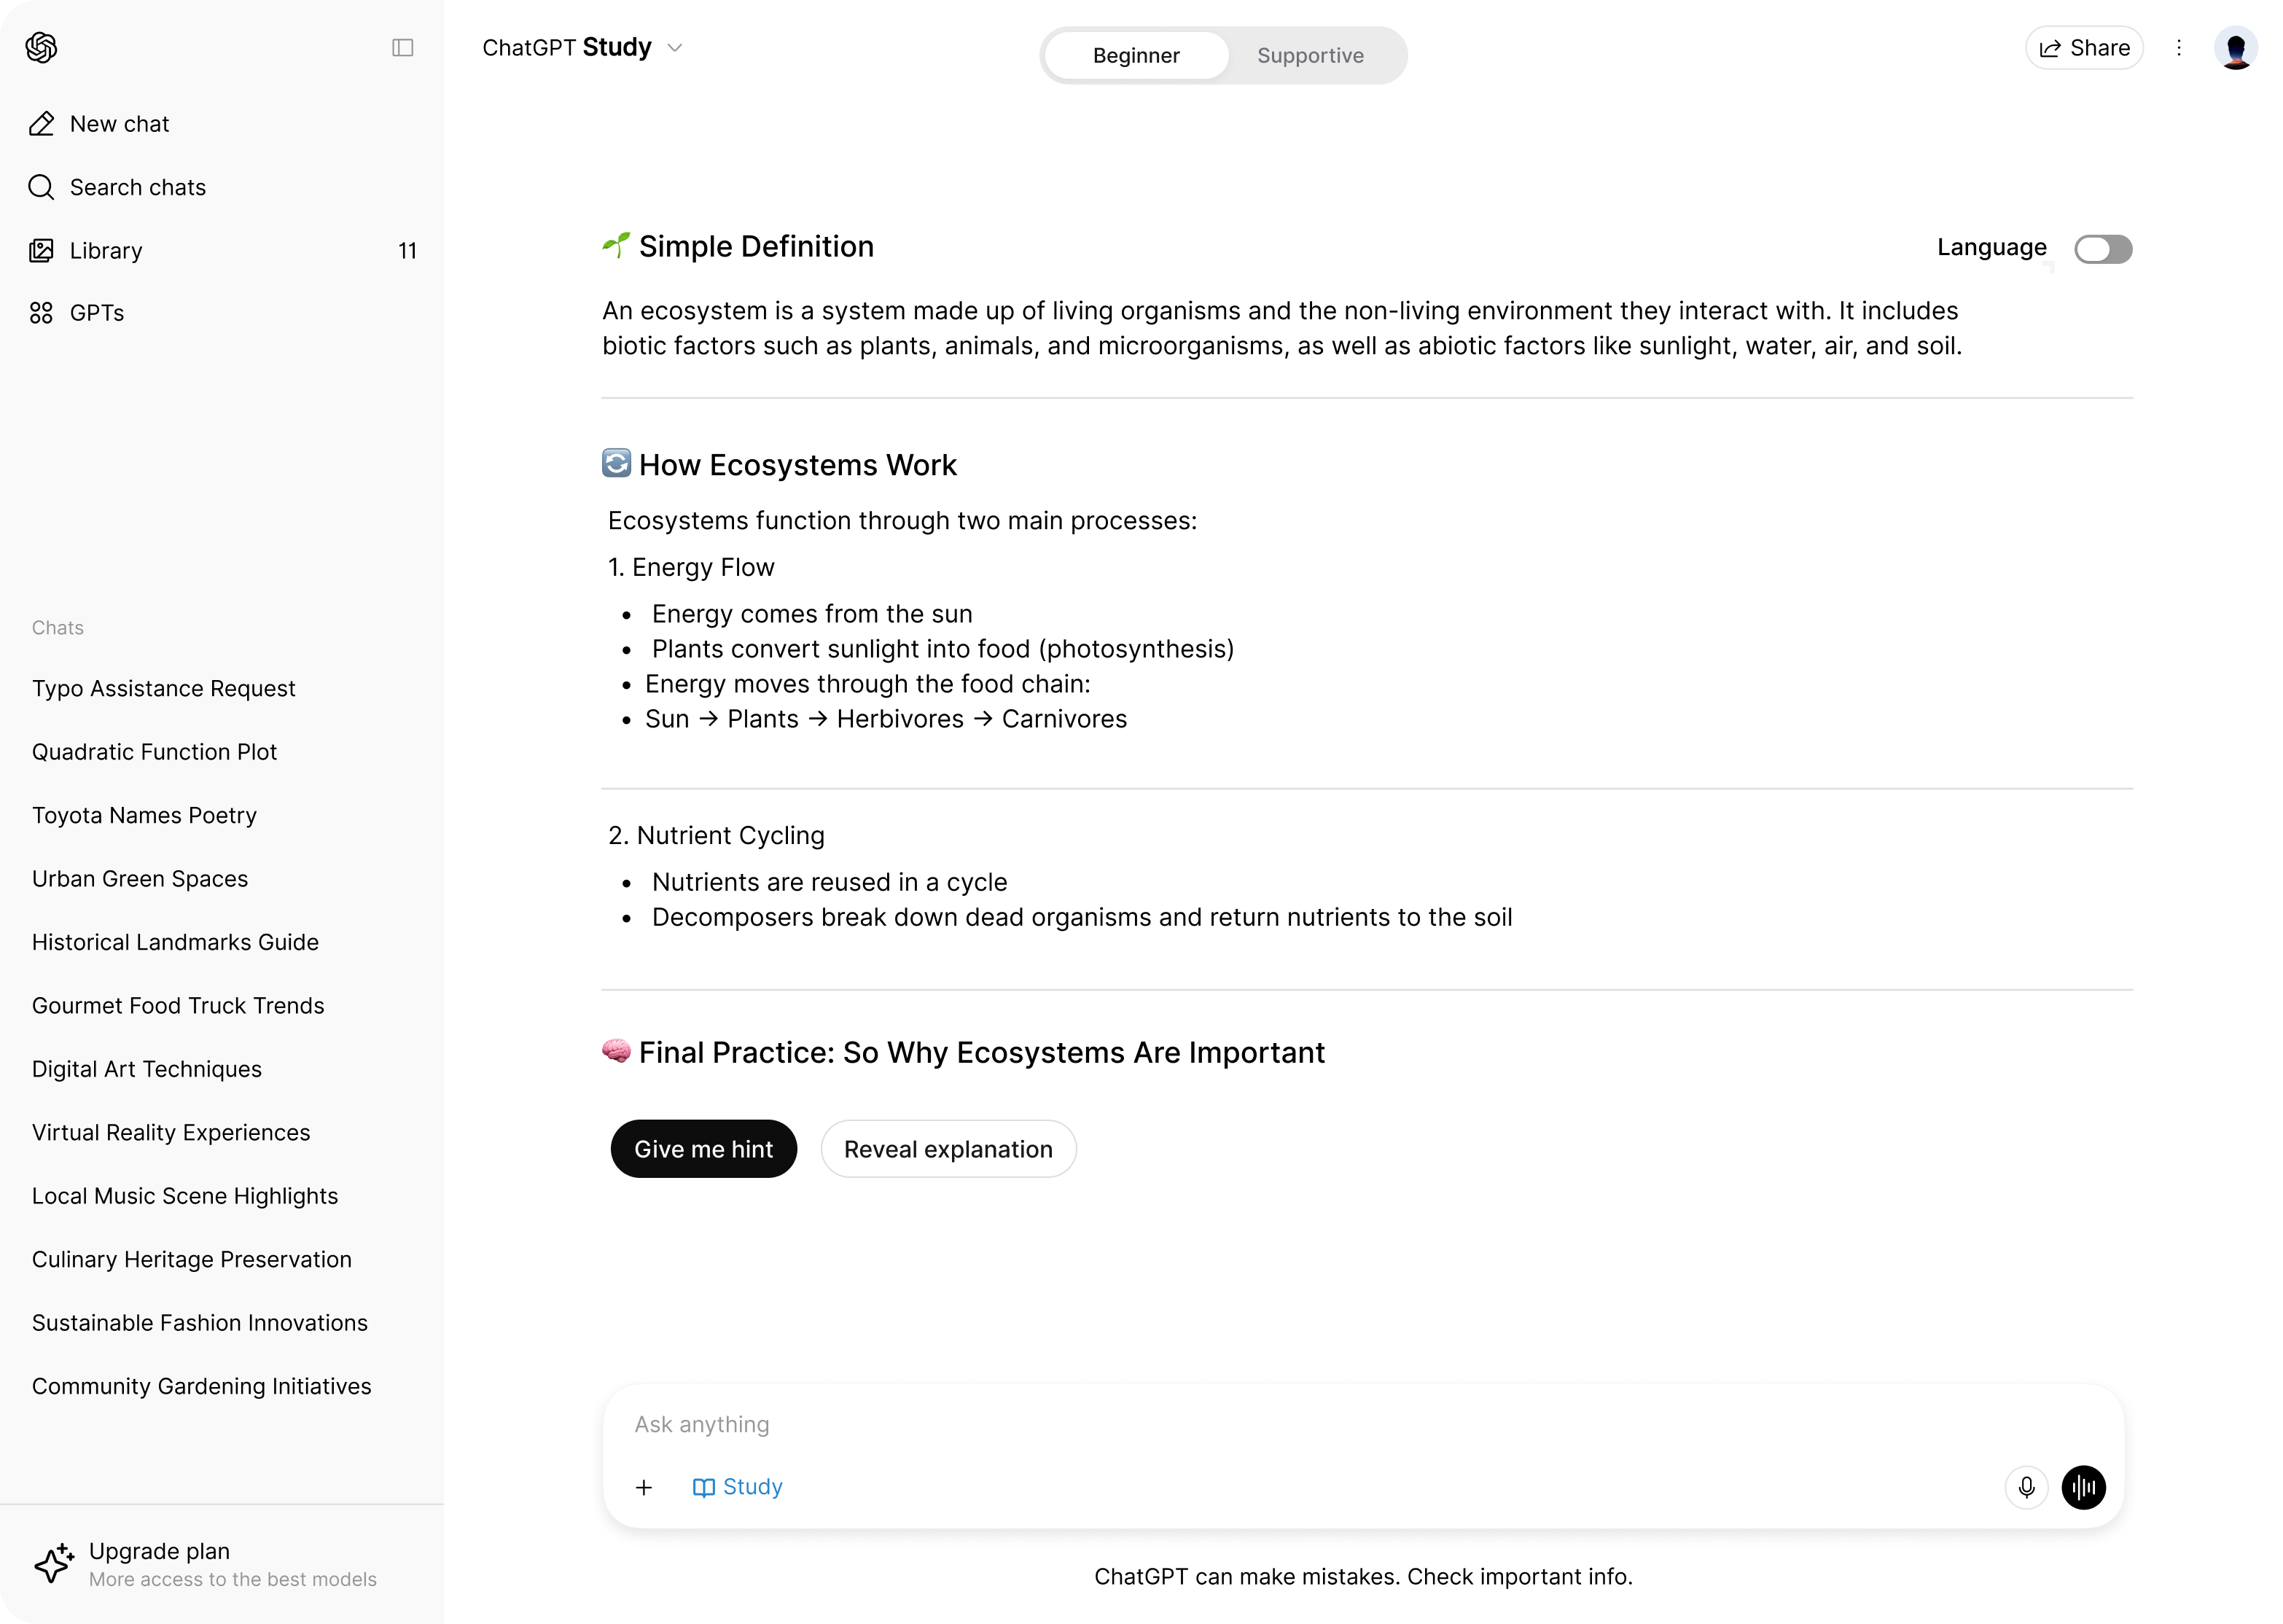2283x1624 pixels.
Task: Open the GPTs grid icon
Action: (x=41, y=313)
